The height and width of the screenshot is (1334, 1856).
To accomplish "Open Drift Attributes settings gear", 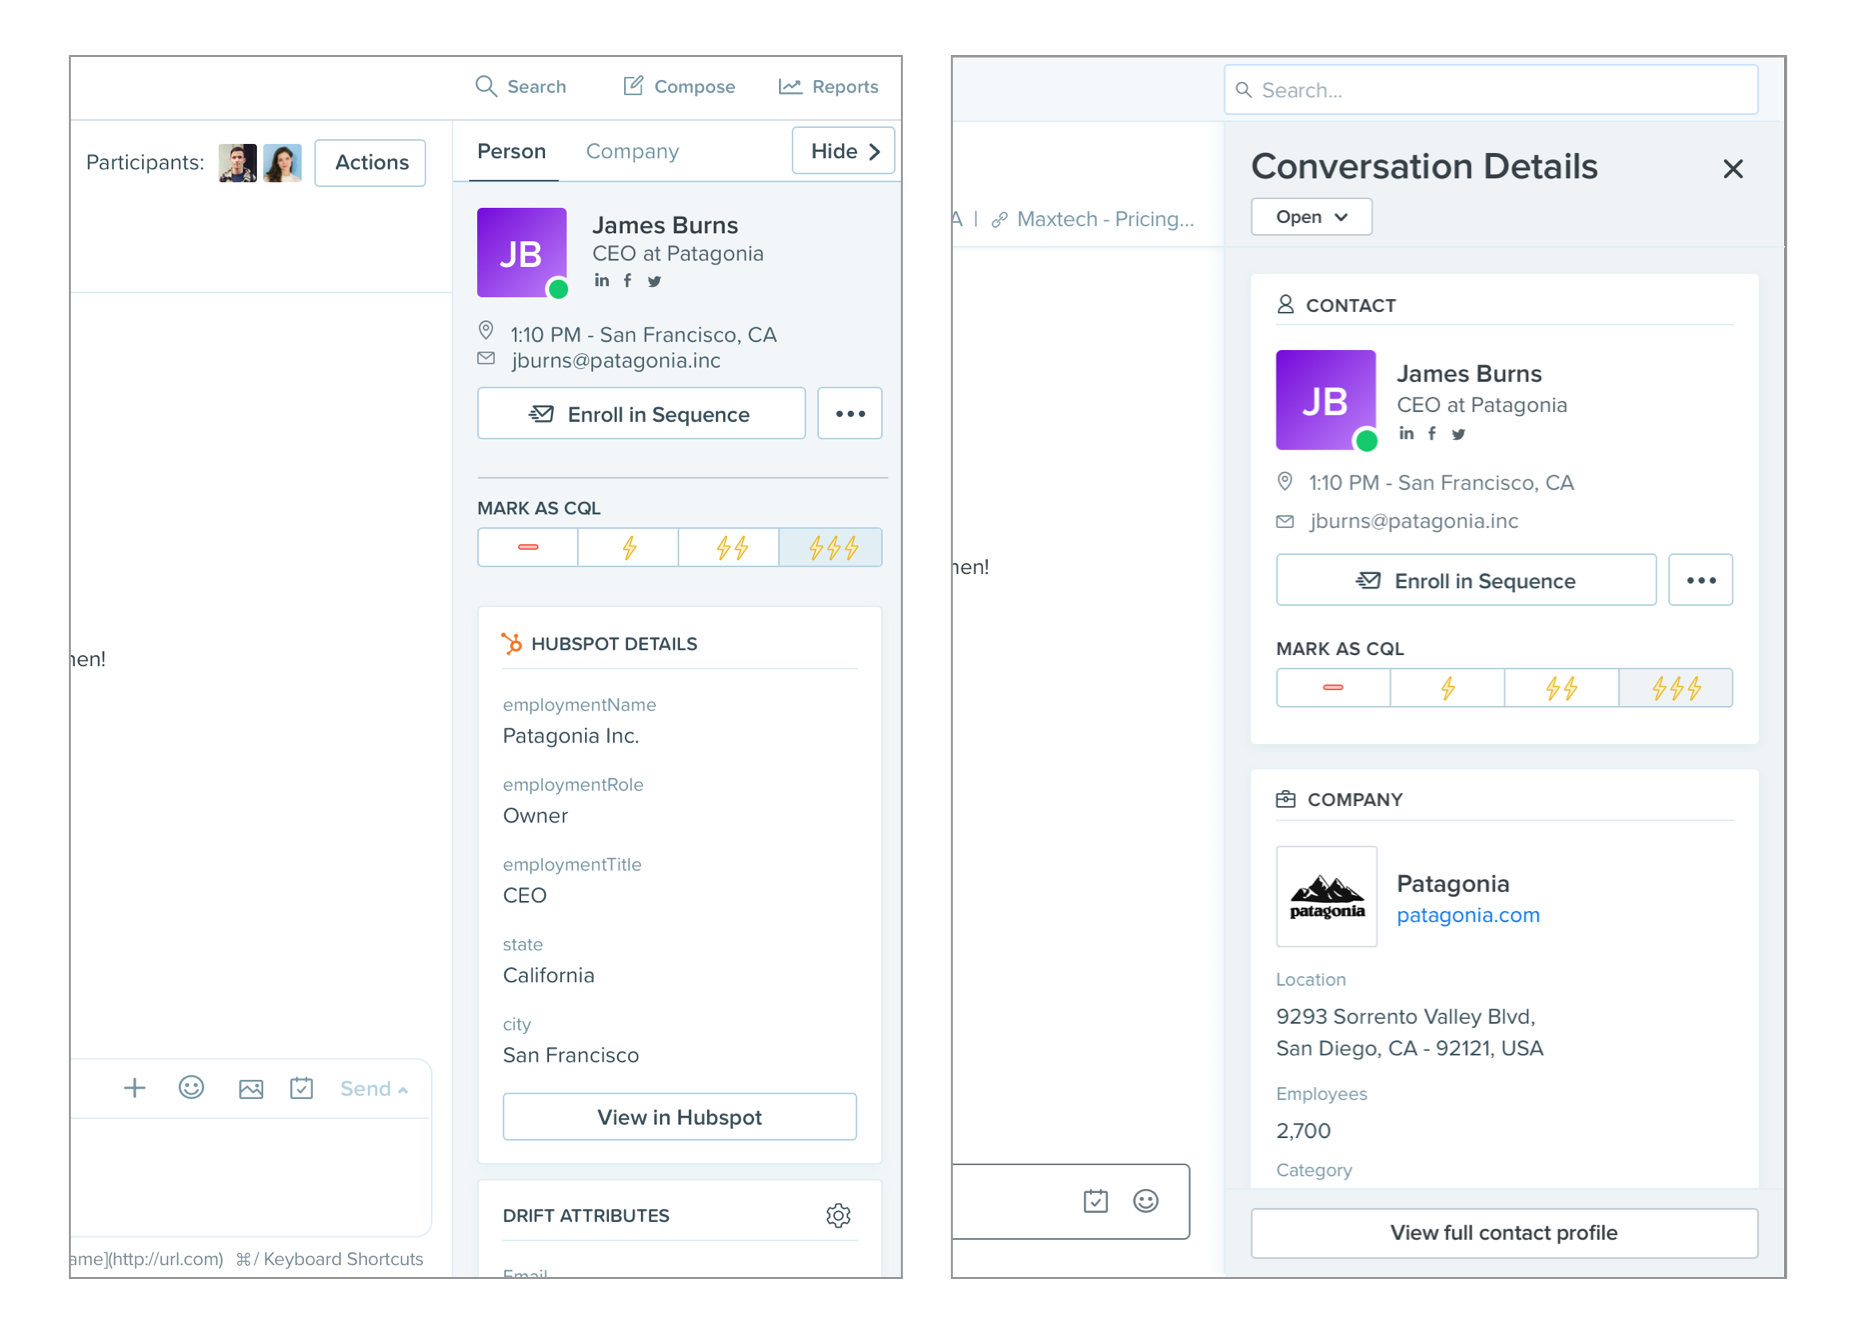I will click(x=838, y=1215).
